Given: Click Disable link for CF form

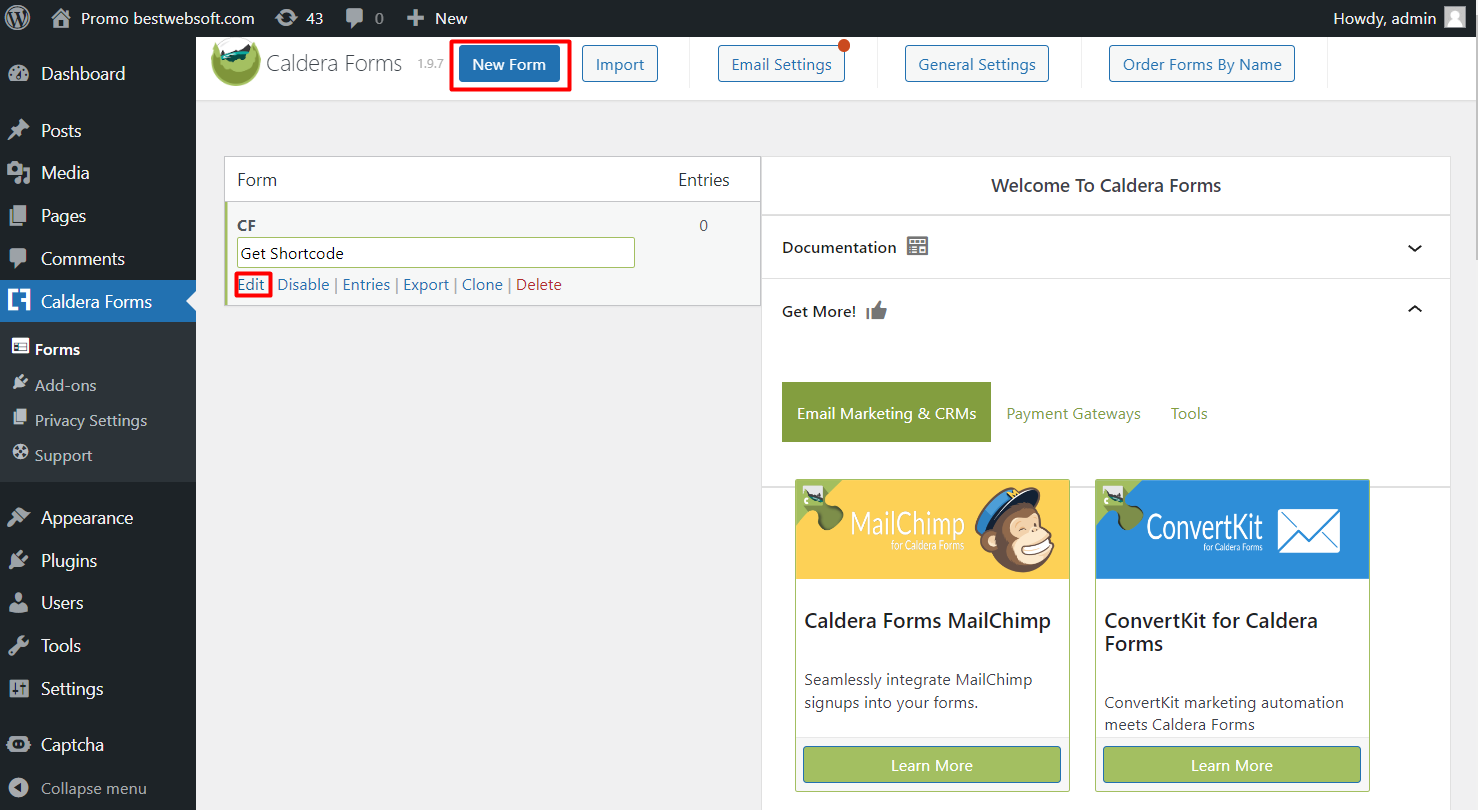Looking at the screenshot, I should (x=303, y=285).
